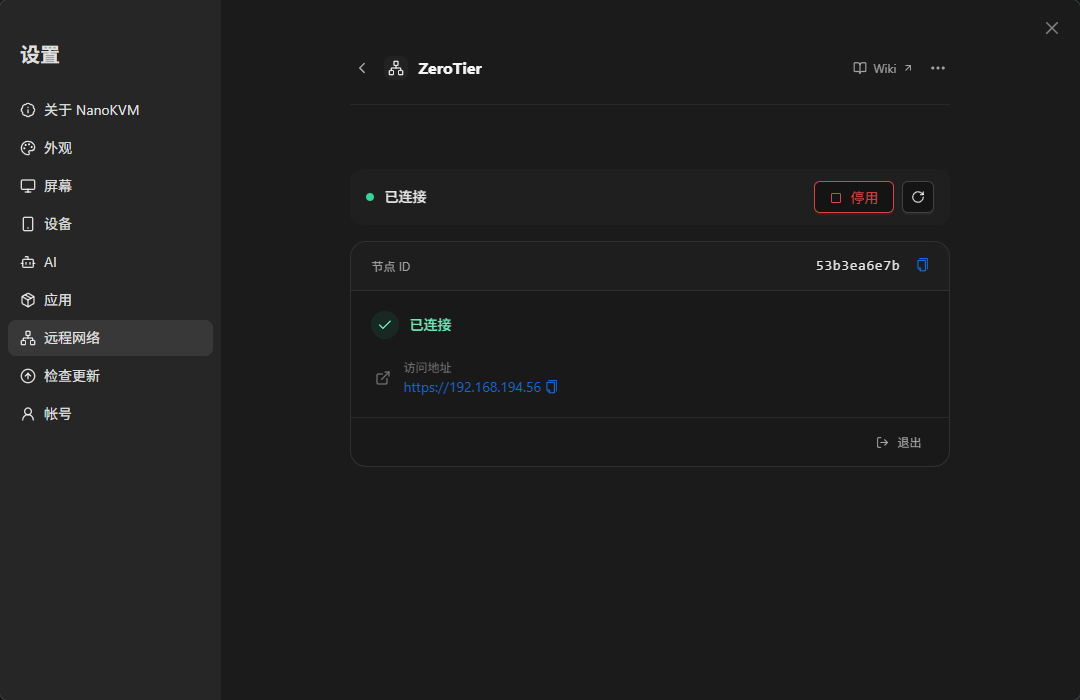Close the settings dialog with the X
1080x700 pixels.
click(x=1052, y=28)
